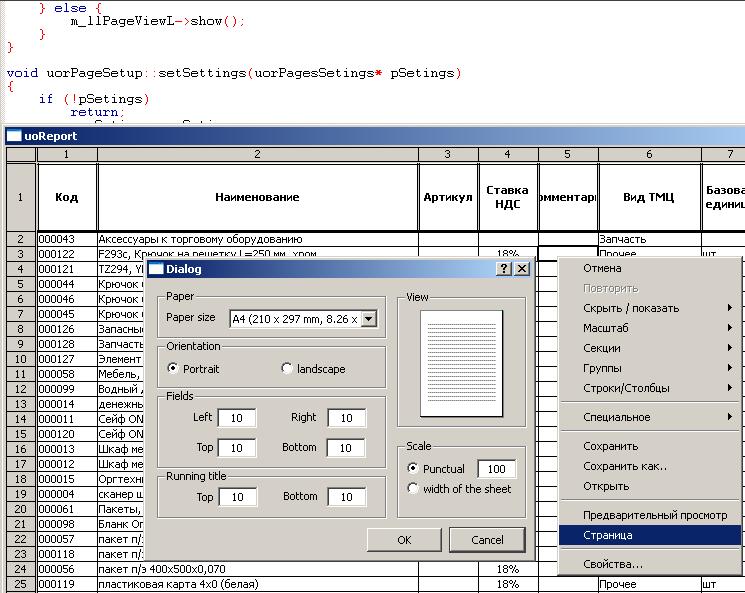The image size is (745, 593).
Task: Open the Paper size dropdown
Action: pyautogui.click(x=368, y=318)
